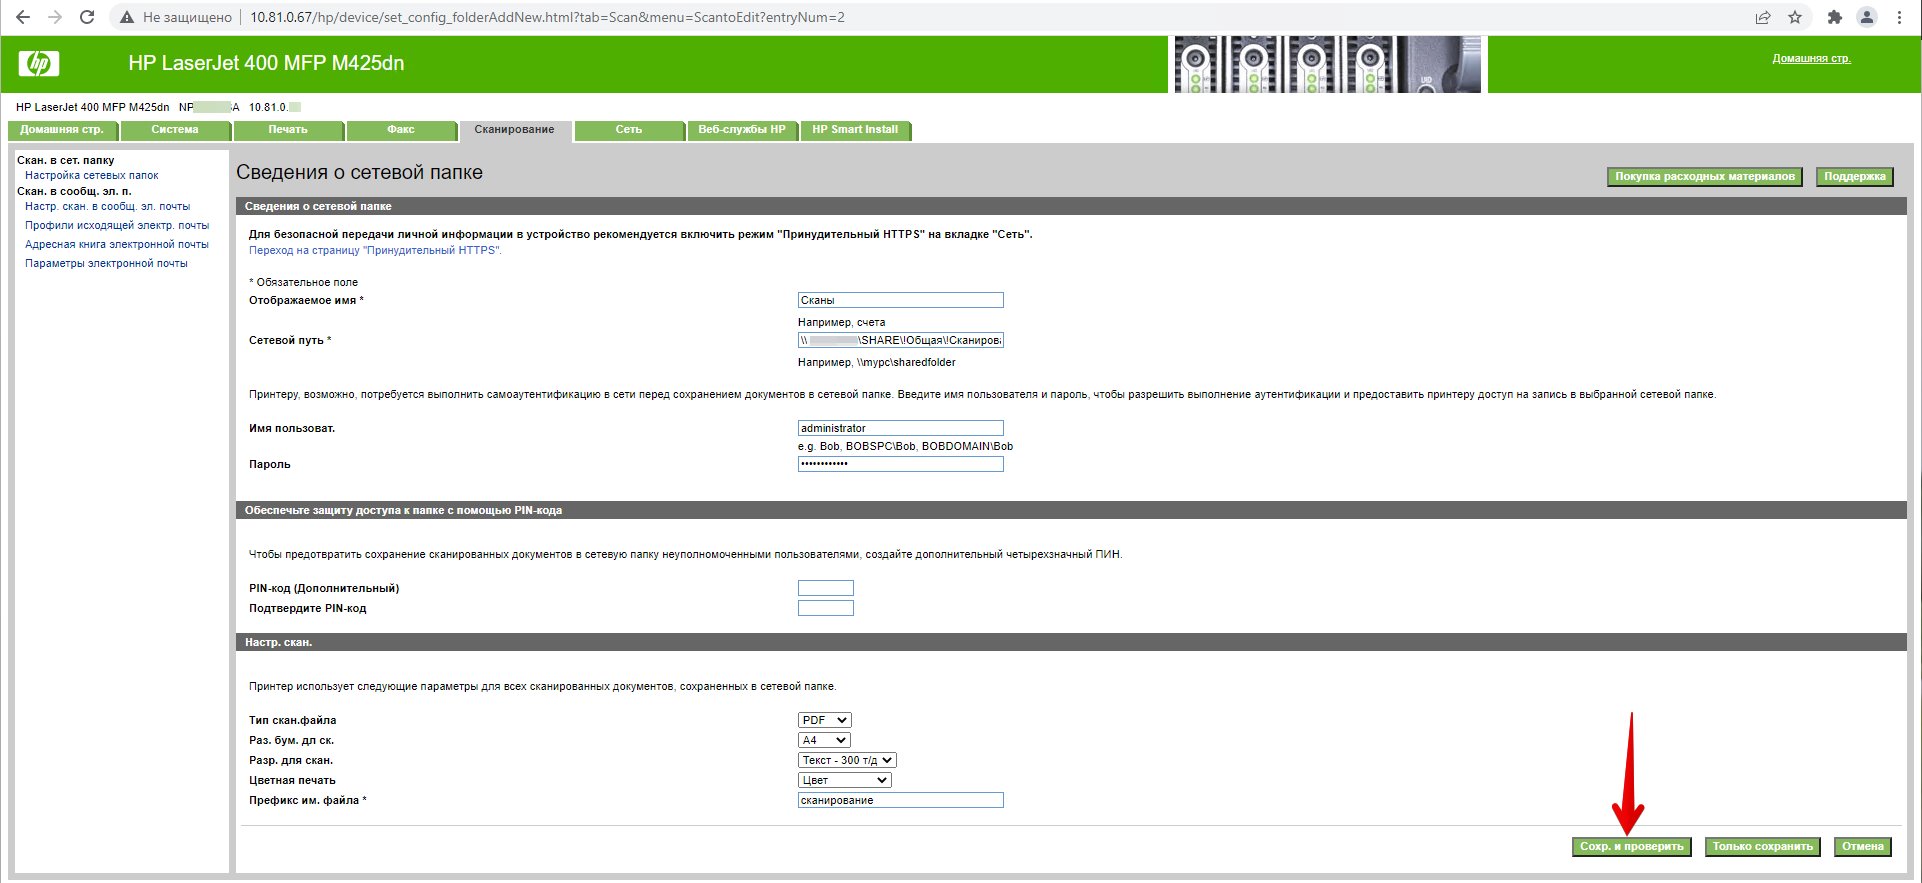
Task: Open the Веб-службы HP tab
Action: [x=742, y=130]
